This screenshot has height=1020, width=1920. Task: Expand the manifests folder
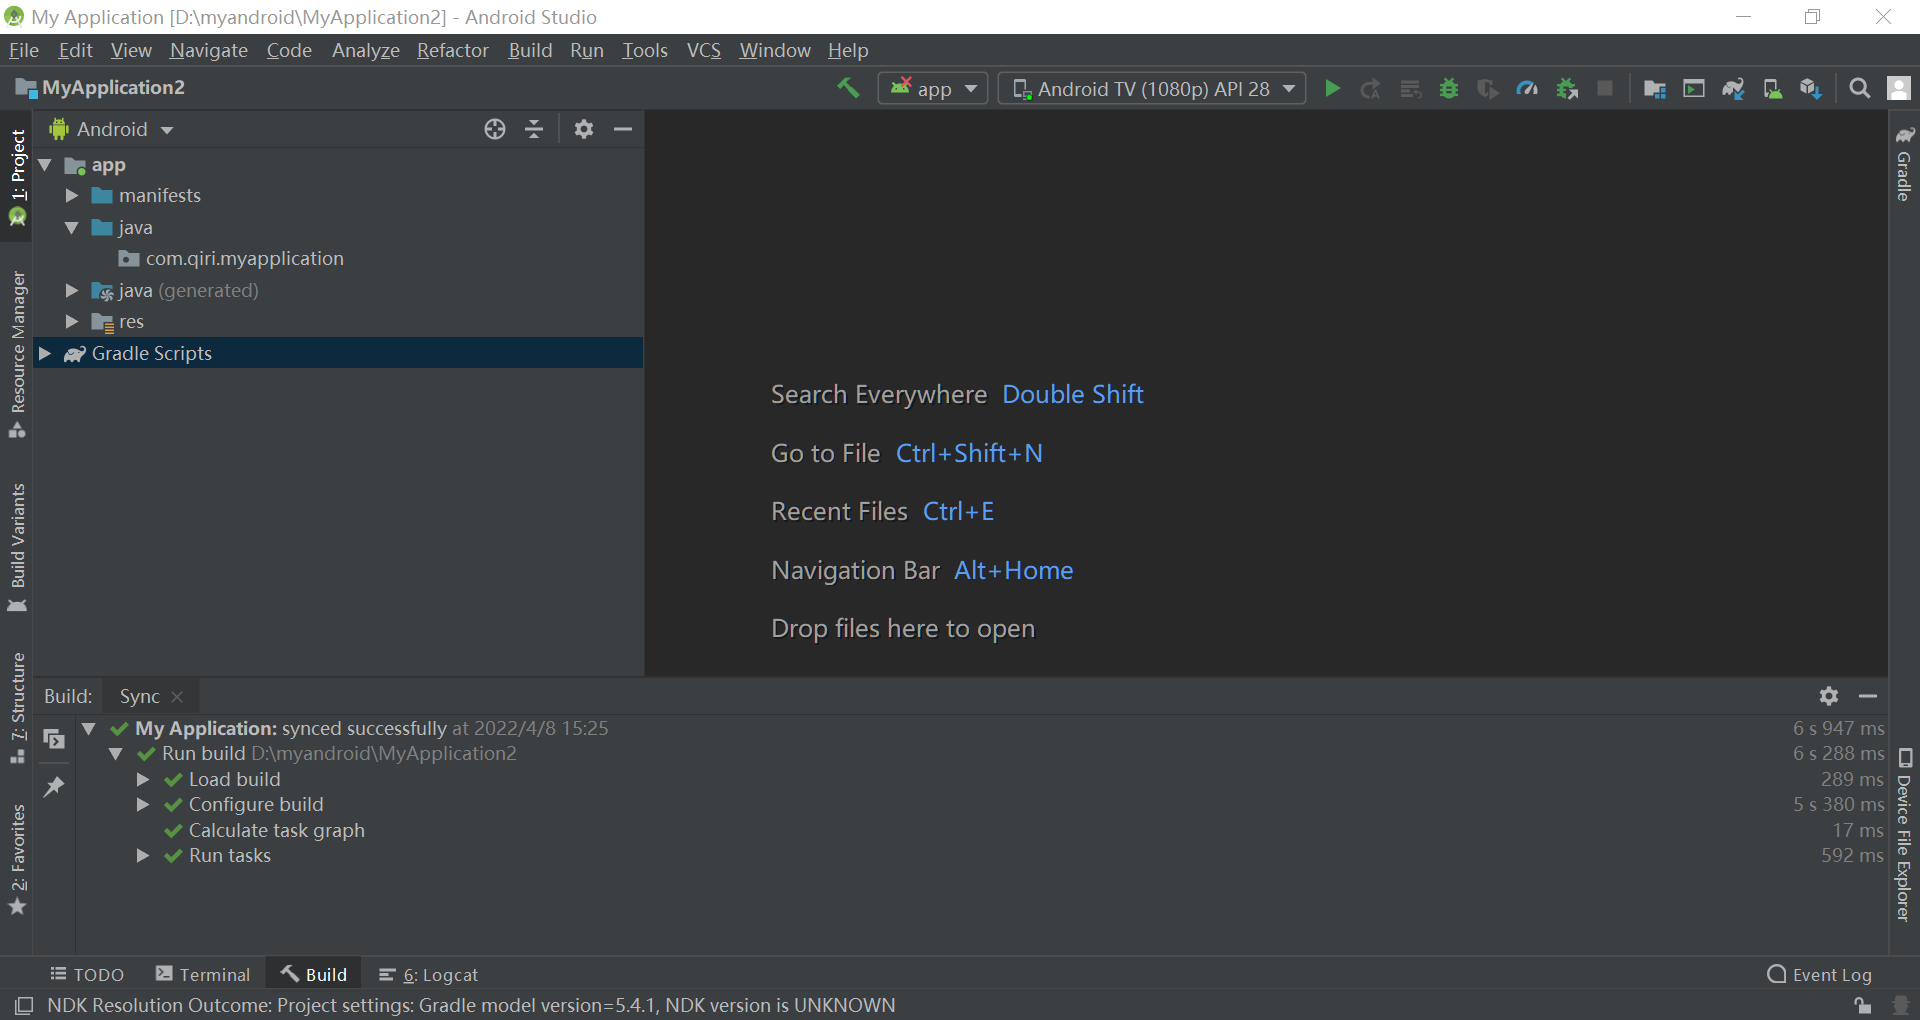coord(72,196)
